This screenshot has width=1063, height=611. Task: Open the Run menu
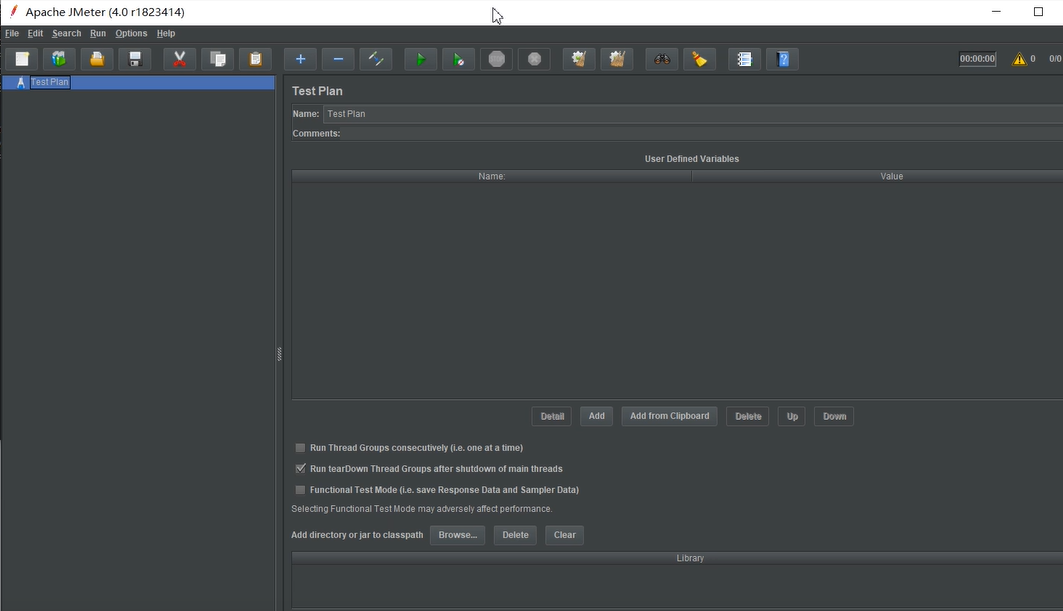coord(98,33)
